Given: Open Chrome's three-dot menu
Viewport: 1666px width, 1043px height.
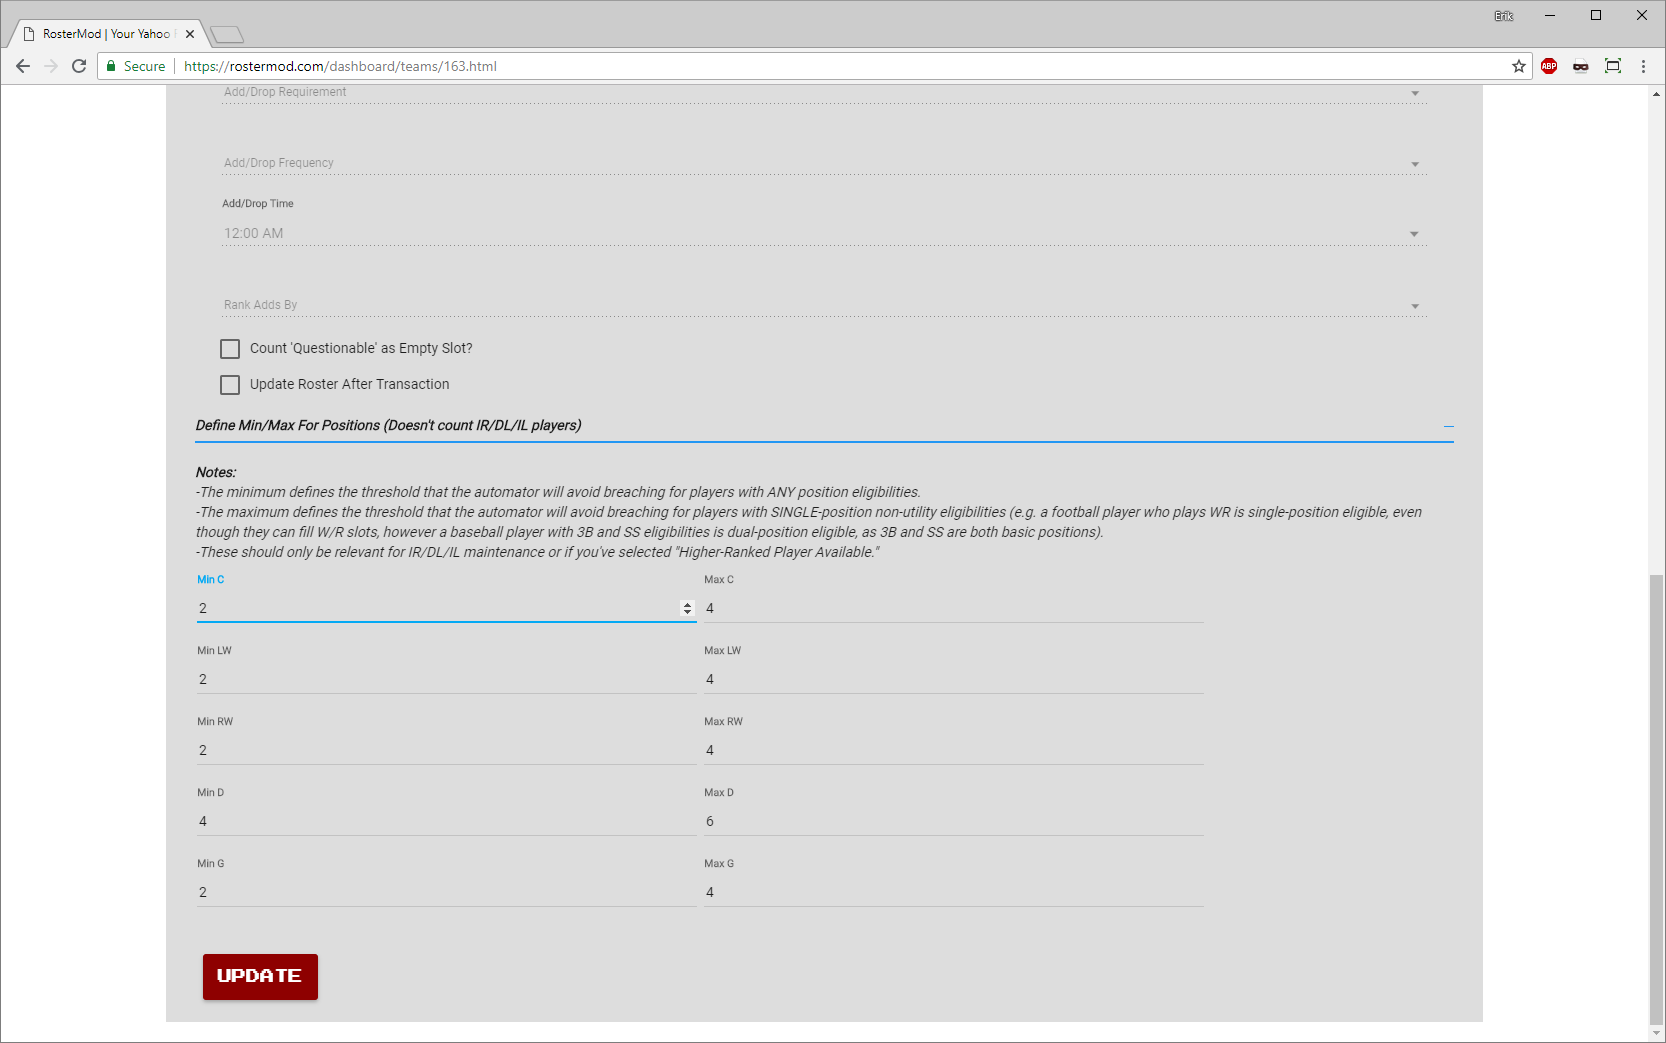Looking at the screenshot, I should tap(1643, 66).
